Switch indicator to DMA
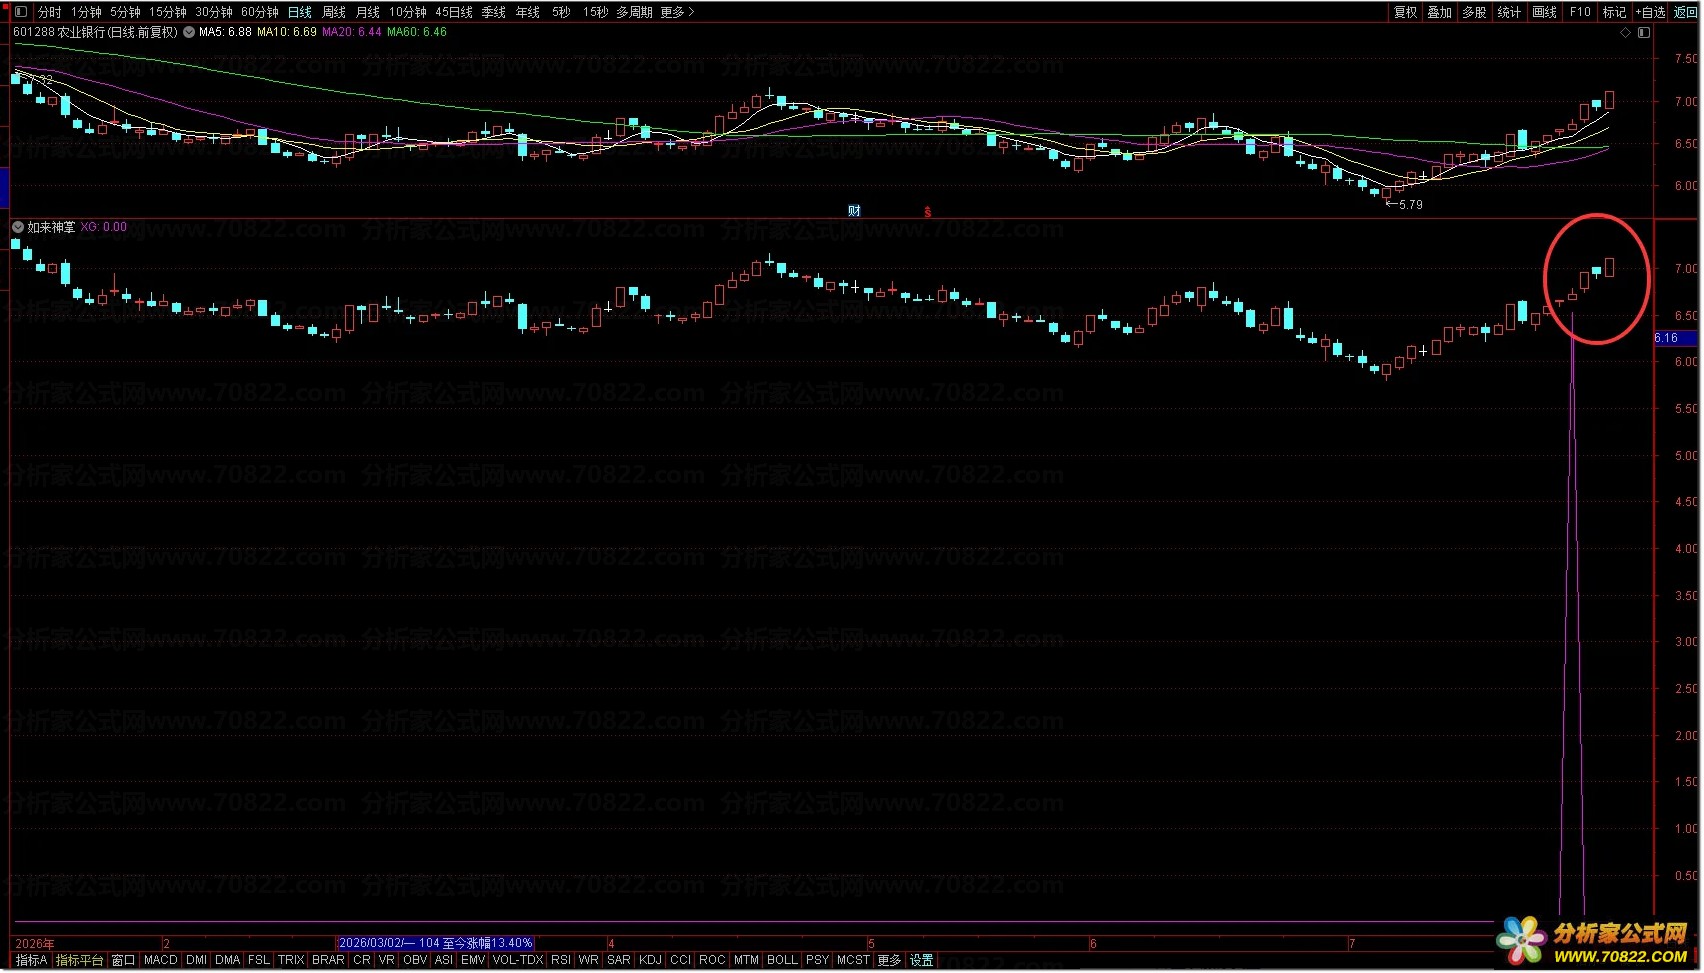Image resolution: width=1704 pixels, height=973 pixels. [x=227, y=960]
